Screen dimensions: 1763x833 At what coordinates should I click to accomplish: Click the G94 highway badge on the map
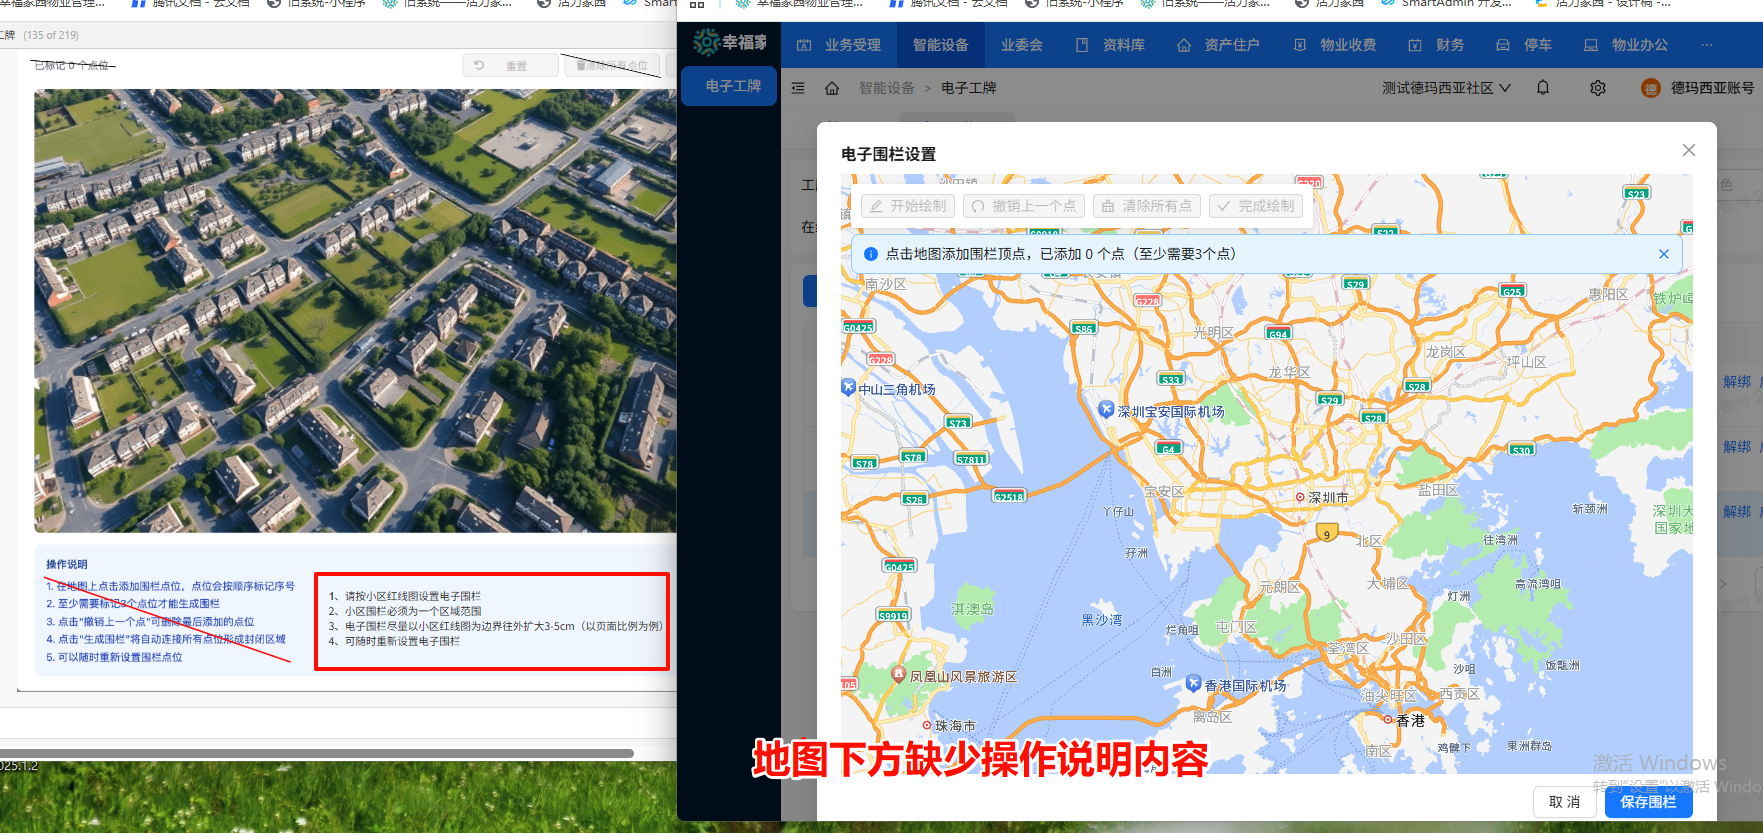click(x=1279, y=334)
